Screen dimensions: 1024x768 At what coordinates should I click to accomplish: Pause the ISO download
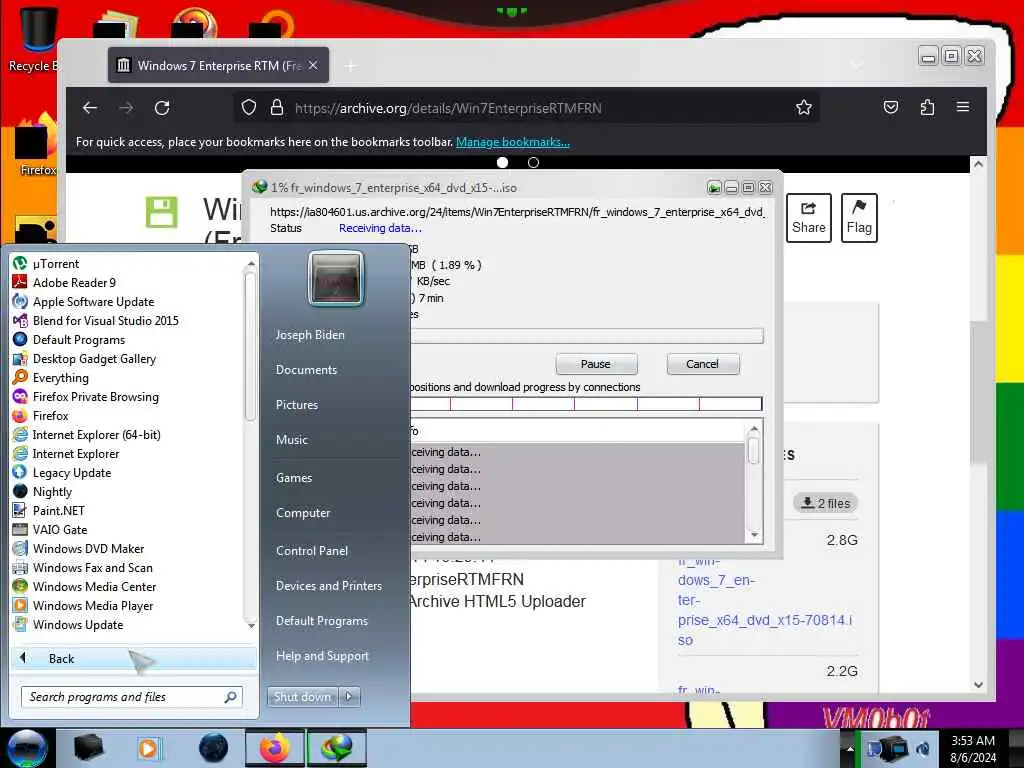596,364
